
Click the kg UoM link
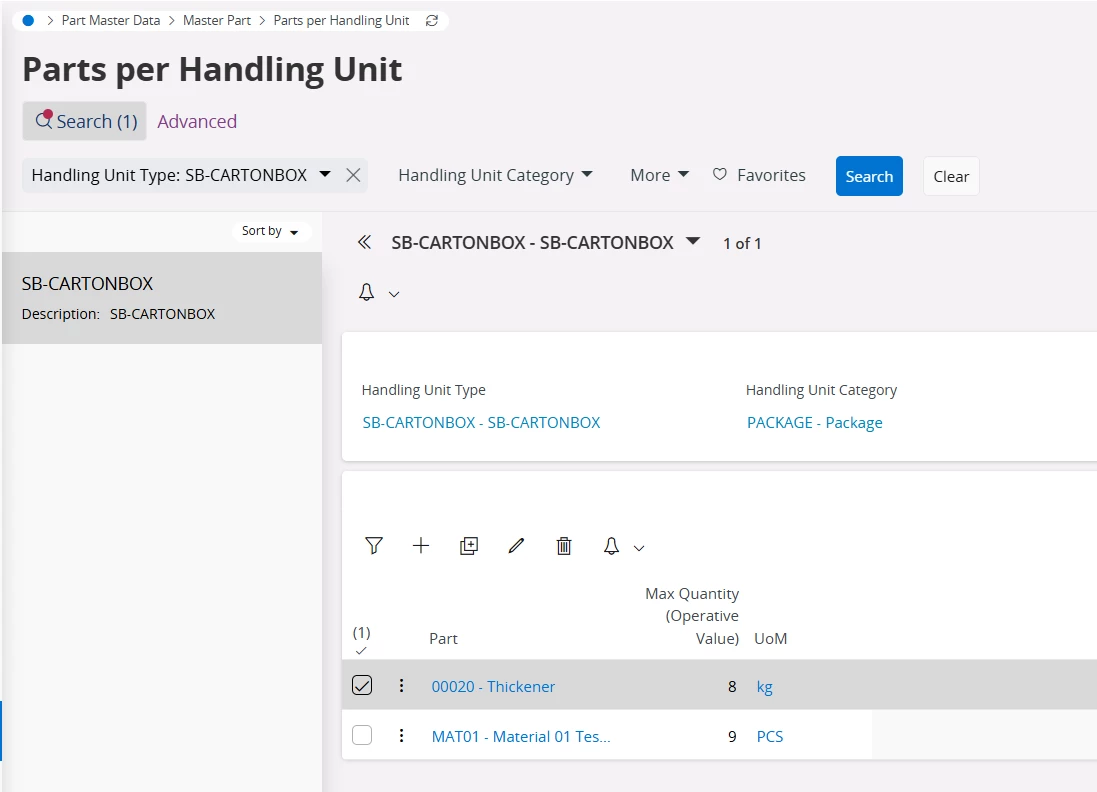click(x=765, y=687)
